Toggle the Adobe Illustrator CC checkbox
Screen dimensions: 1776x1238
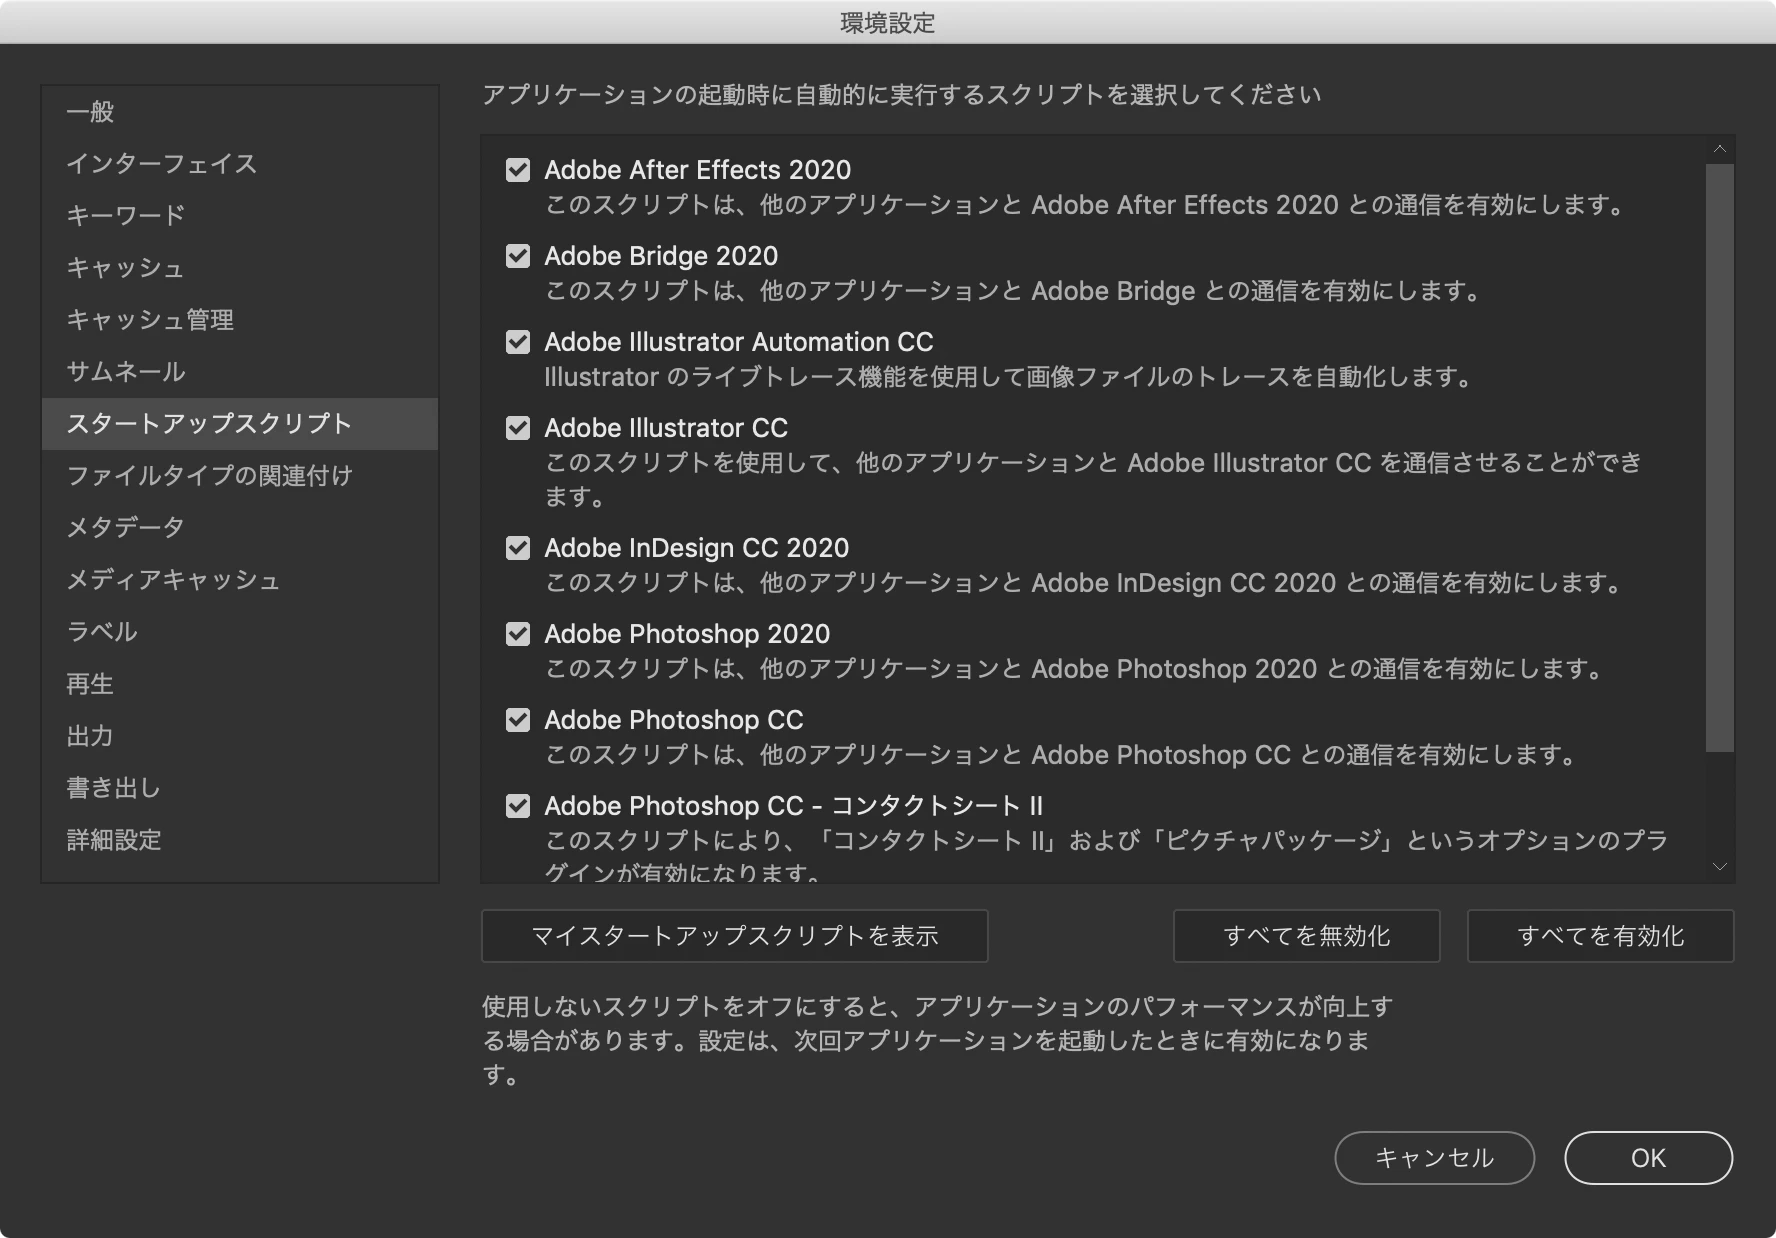518,428
